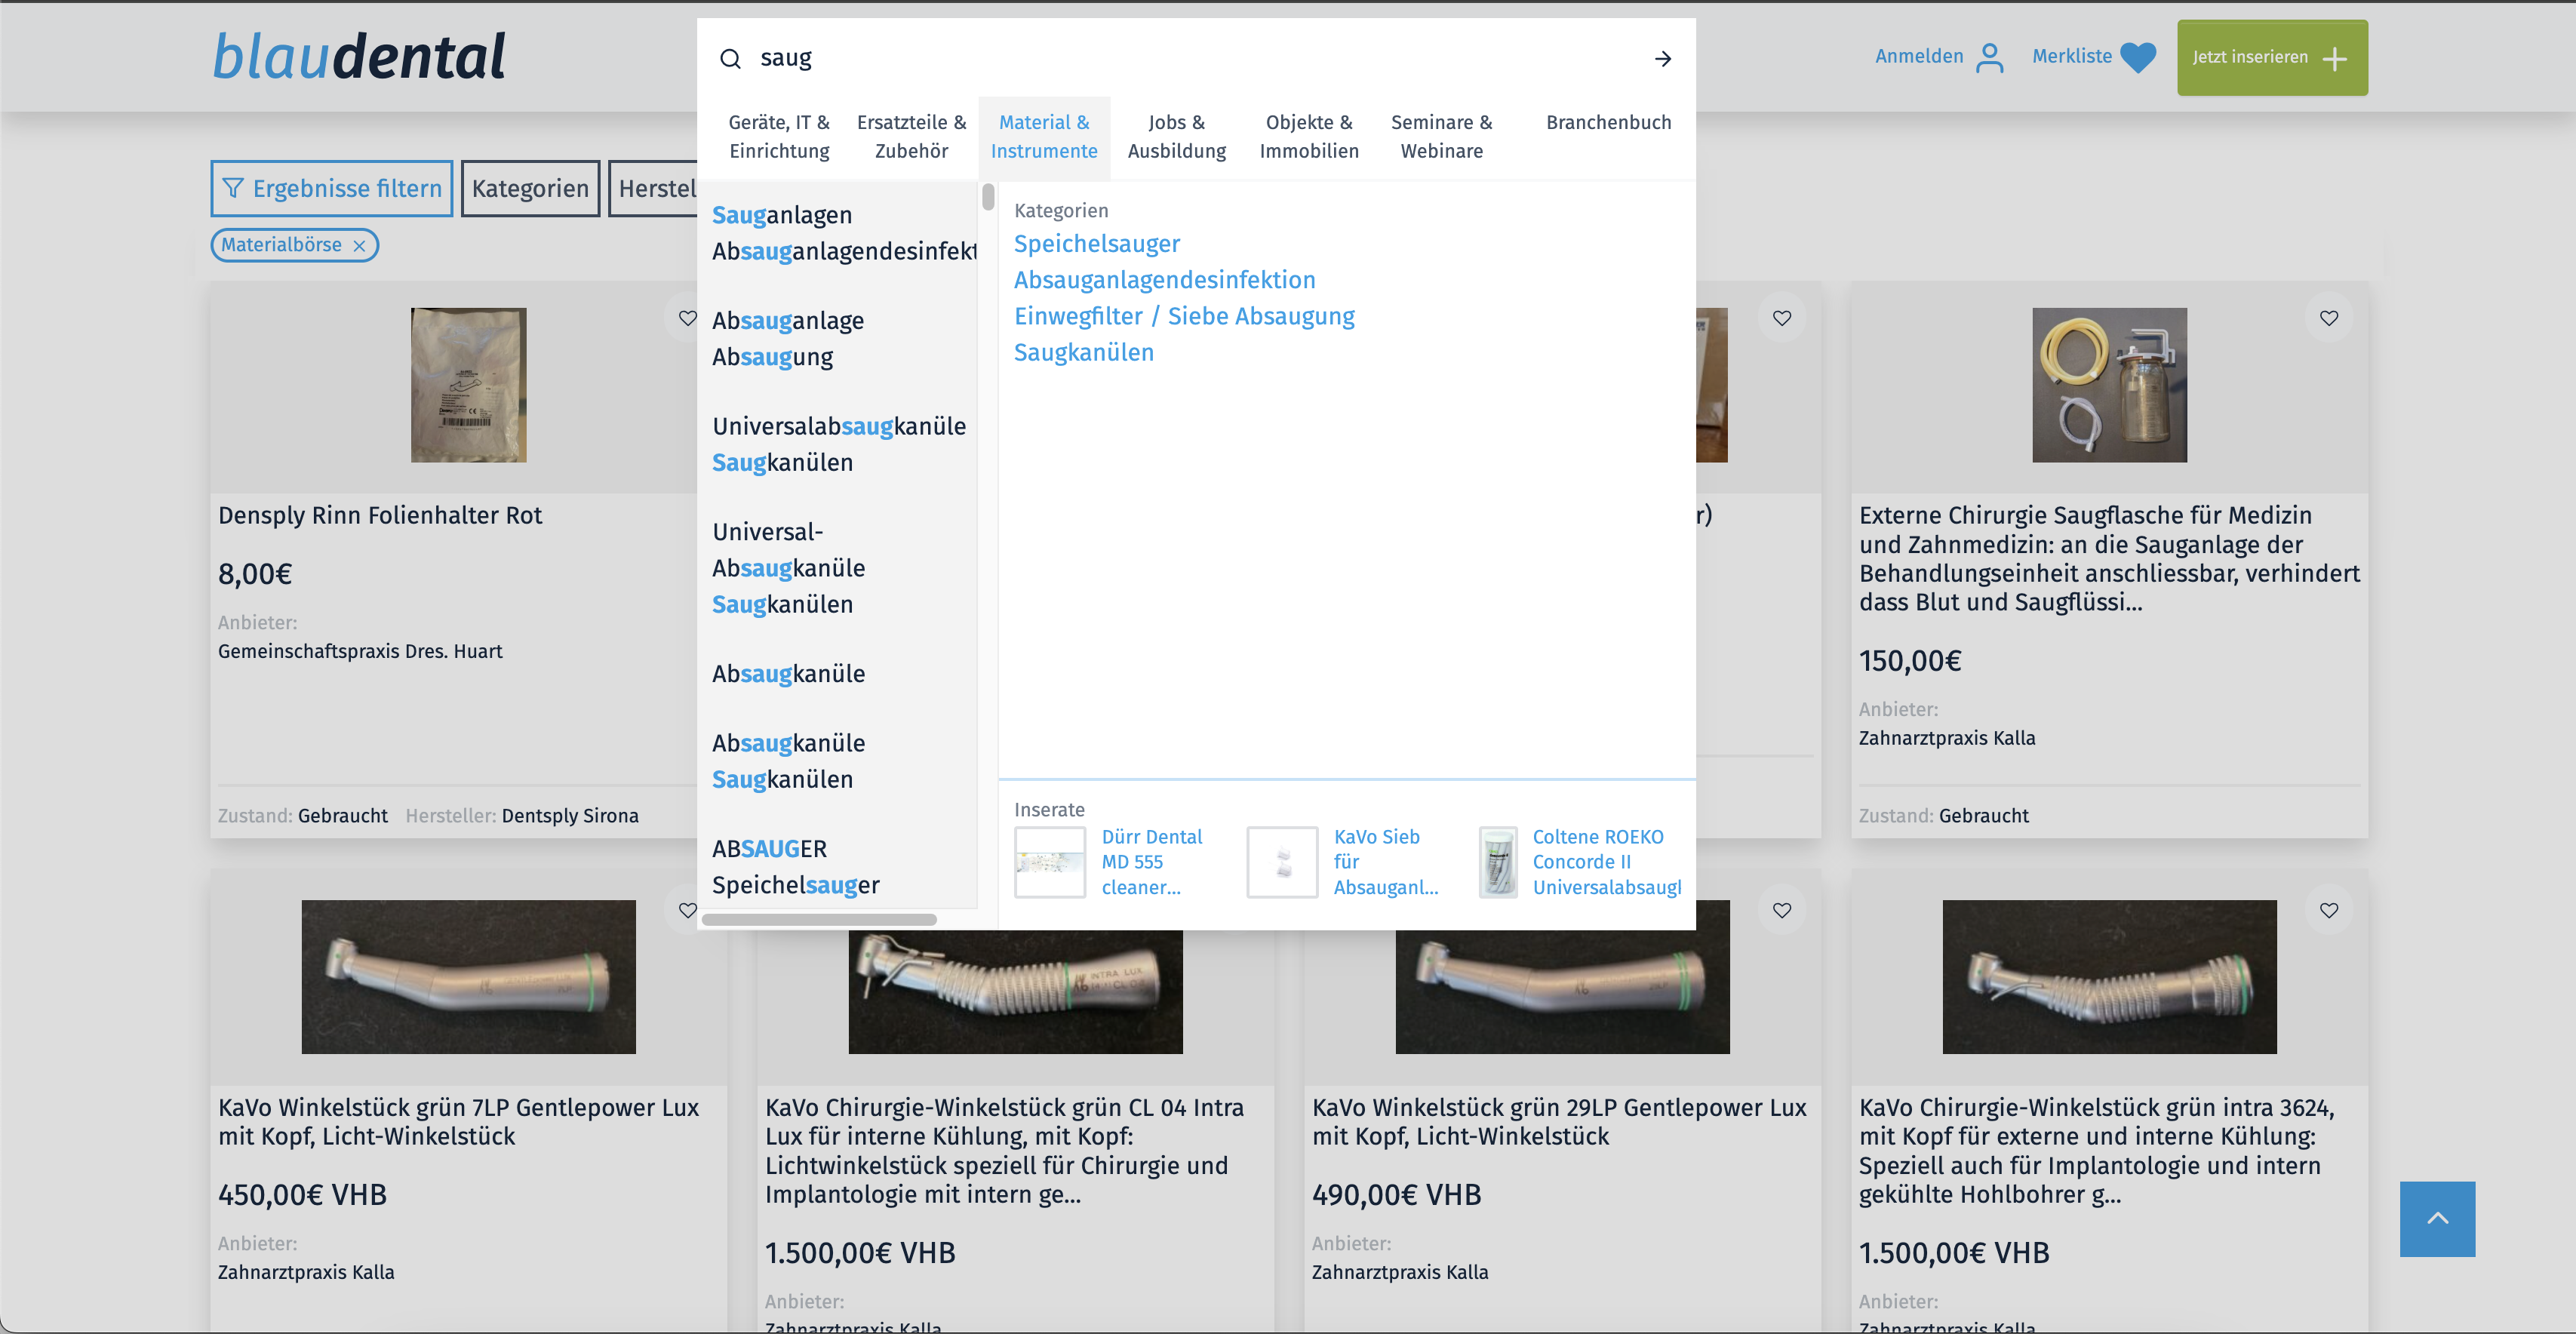Favorite the KaVo Winkelstück 29LP listing
Viewport: 2576px width, 1334px height.
[x=1782, y=910]
